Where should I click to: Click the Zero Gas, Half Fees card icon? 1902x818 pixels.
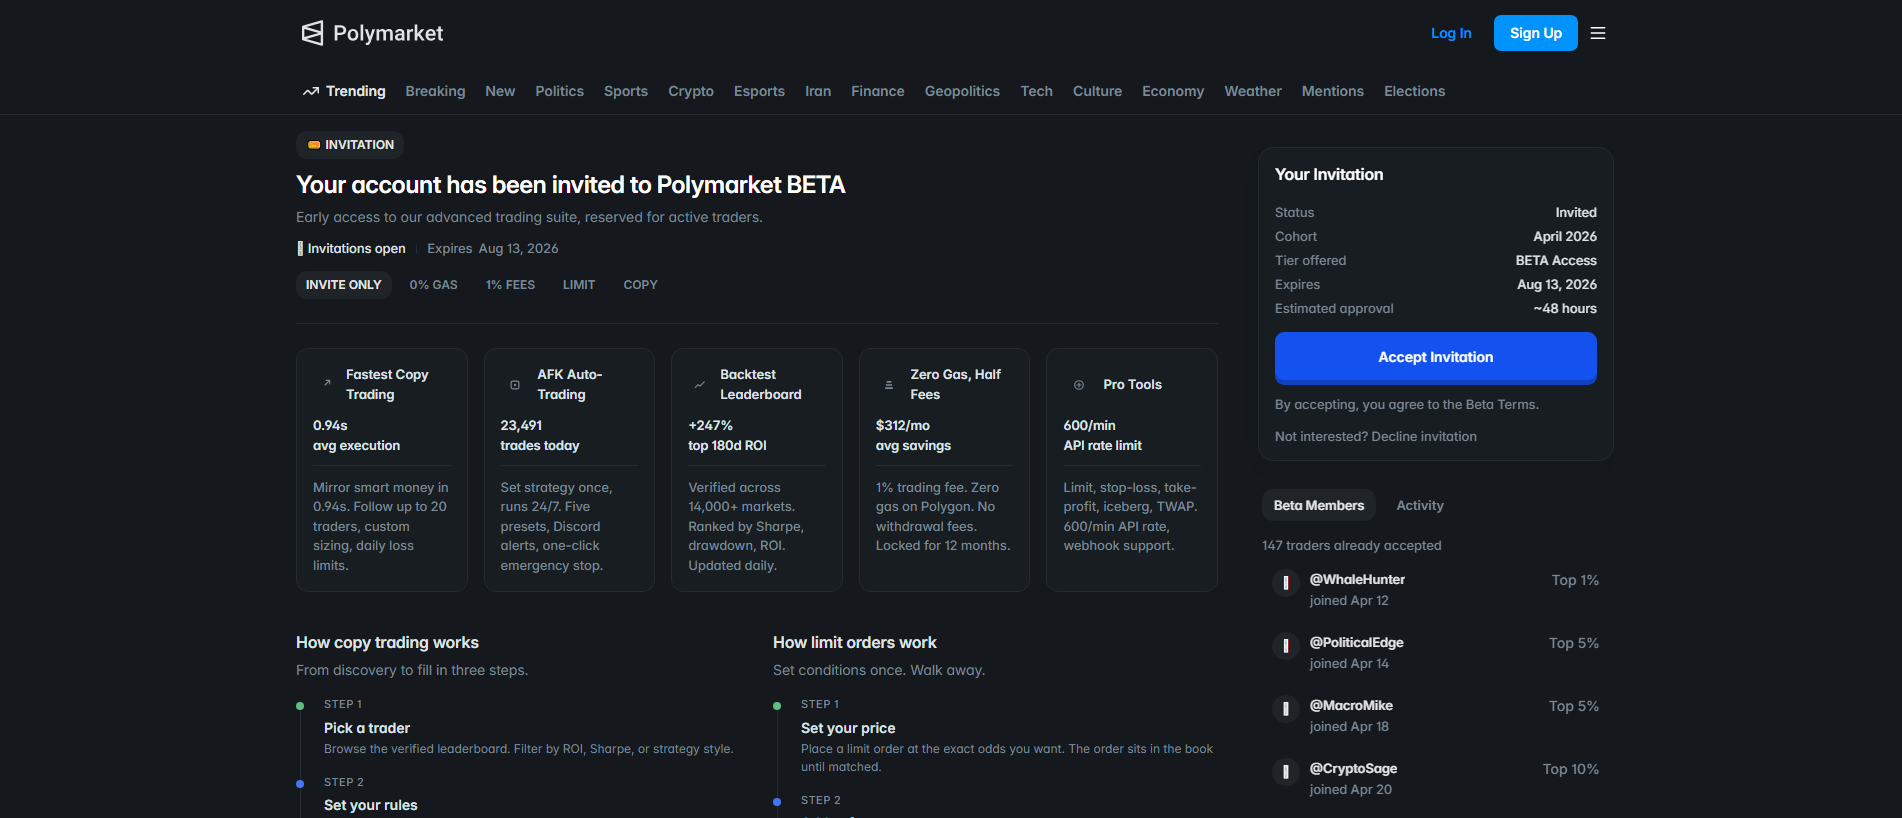[889, 384]
